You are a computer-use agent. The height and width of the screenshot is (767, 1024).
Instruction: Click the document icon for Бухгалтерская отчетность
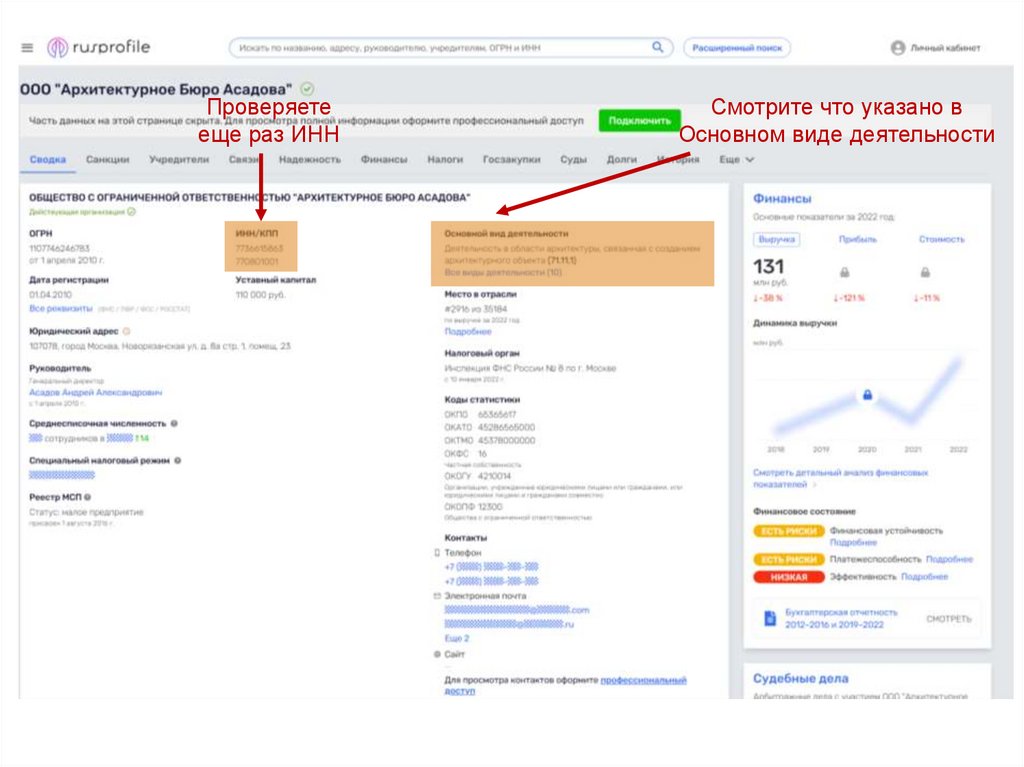770,618
